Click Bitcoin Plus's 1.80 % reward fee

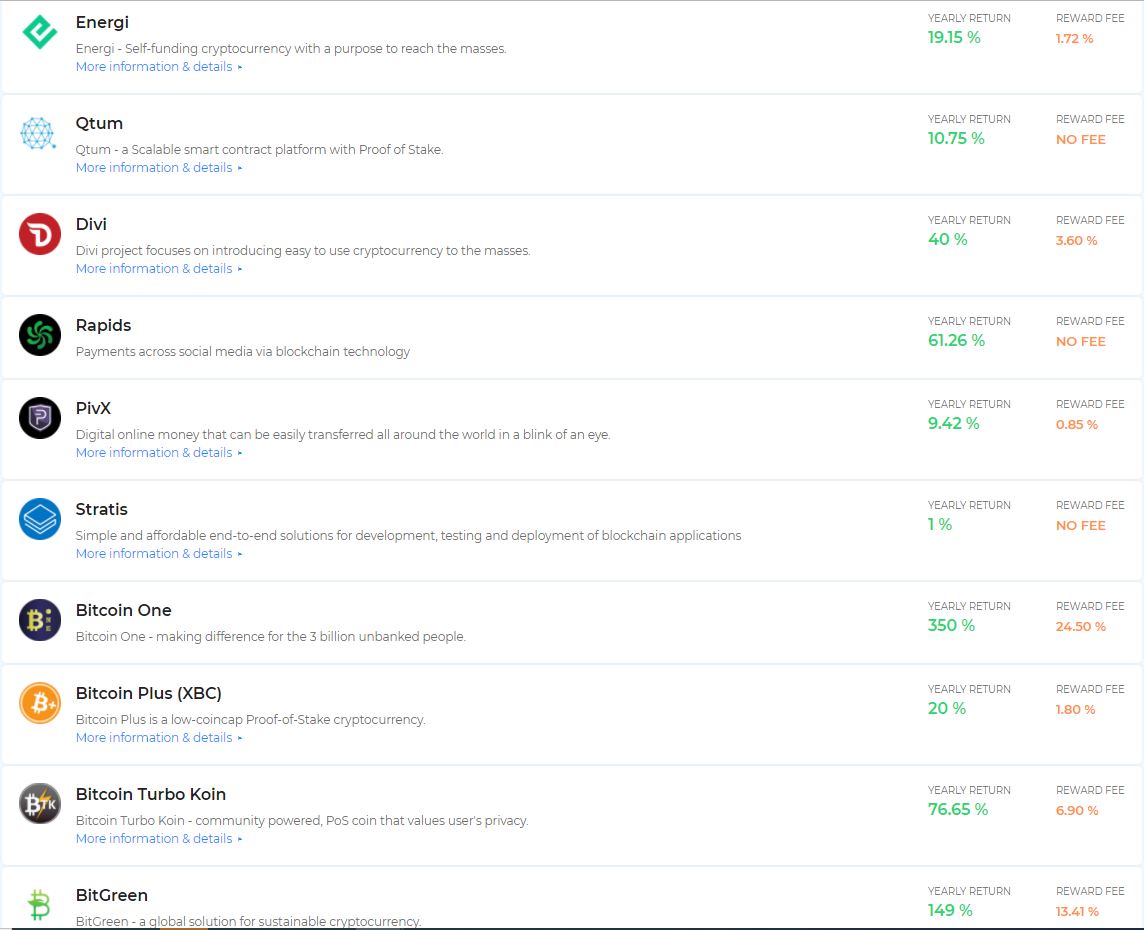(1075, 710)
